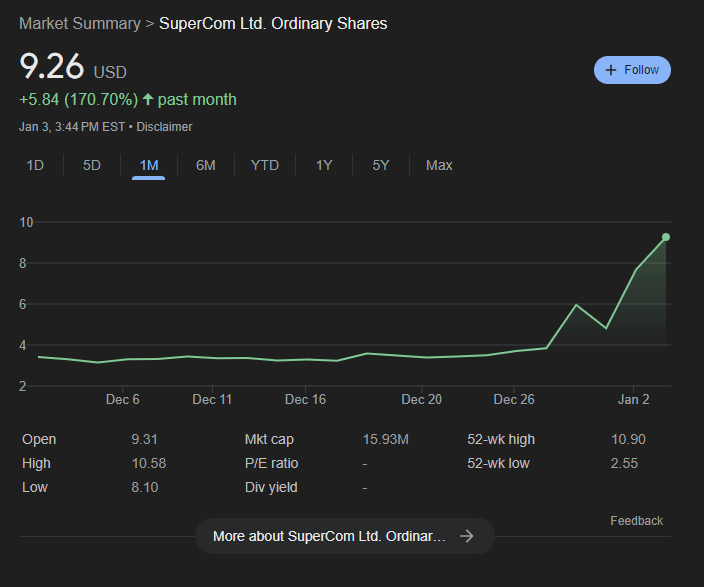704x587 pixels.
Task: Click the +5.84 (170.70%) change text
Action: coord(79,100)
